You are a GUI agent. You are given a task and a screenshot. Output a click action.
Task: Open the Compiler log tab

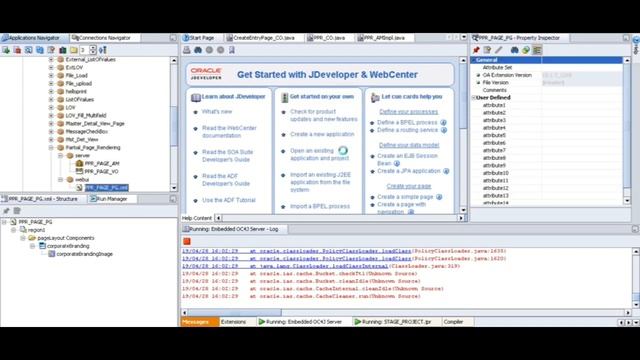[453, 322]
